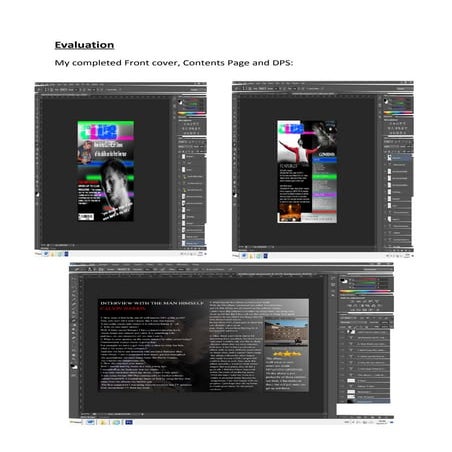Select the highlighted top layer in contents page screenshot
Screen dimensions: 452x452
399,157
